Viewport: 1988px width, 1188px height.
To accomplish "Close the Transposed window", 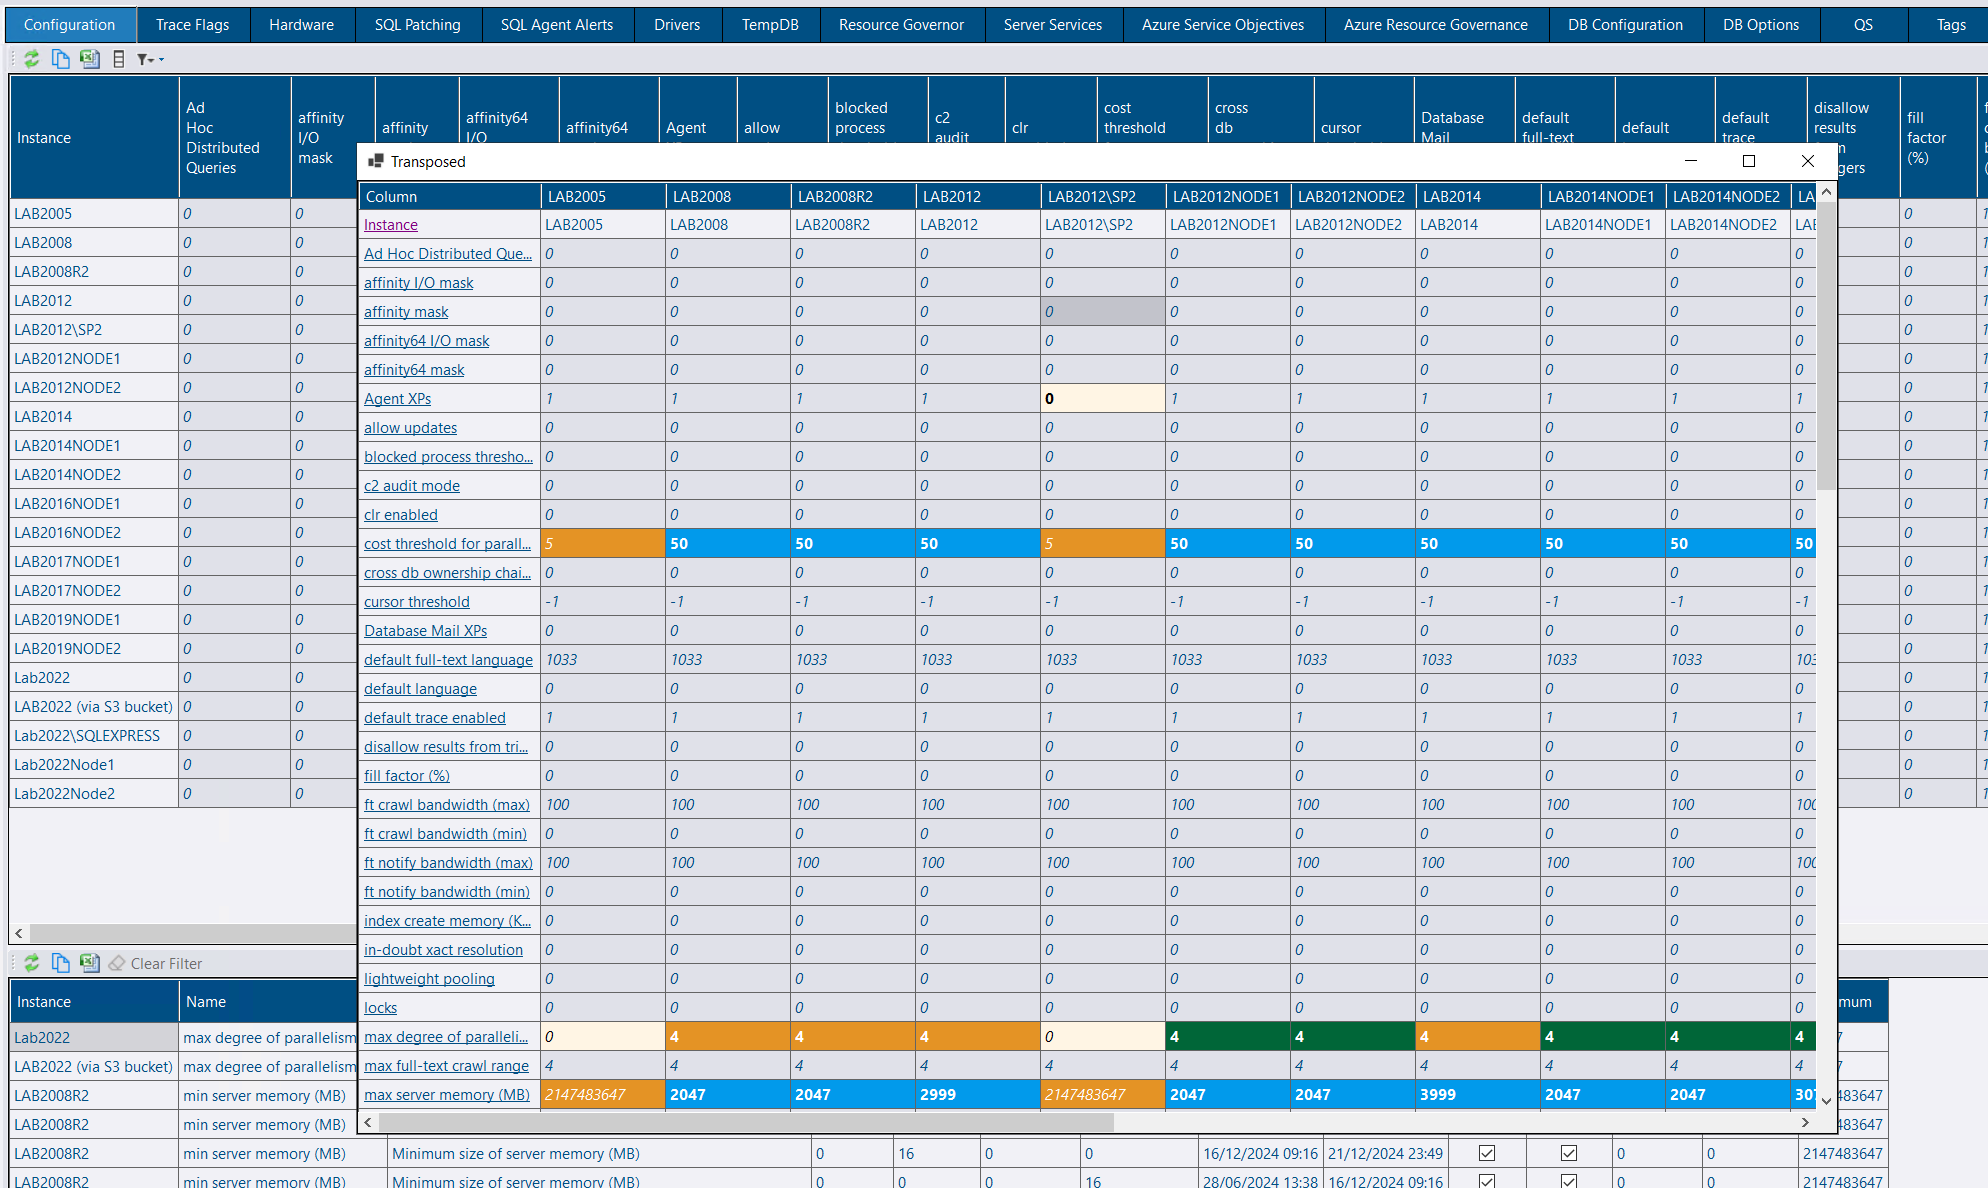I will 1808,161.
